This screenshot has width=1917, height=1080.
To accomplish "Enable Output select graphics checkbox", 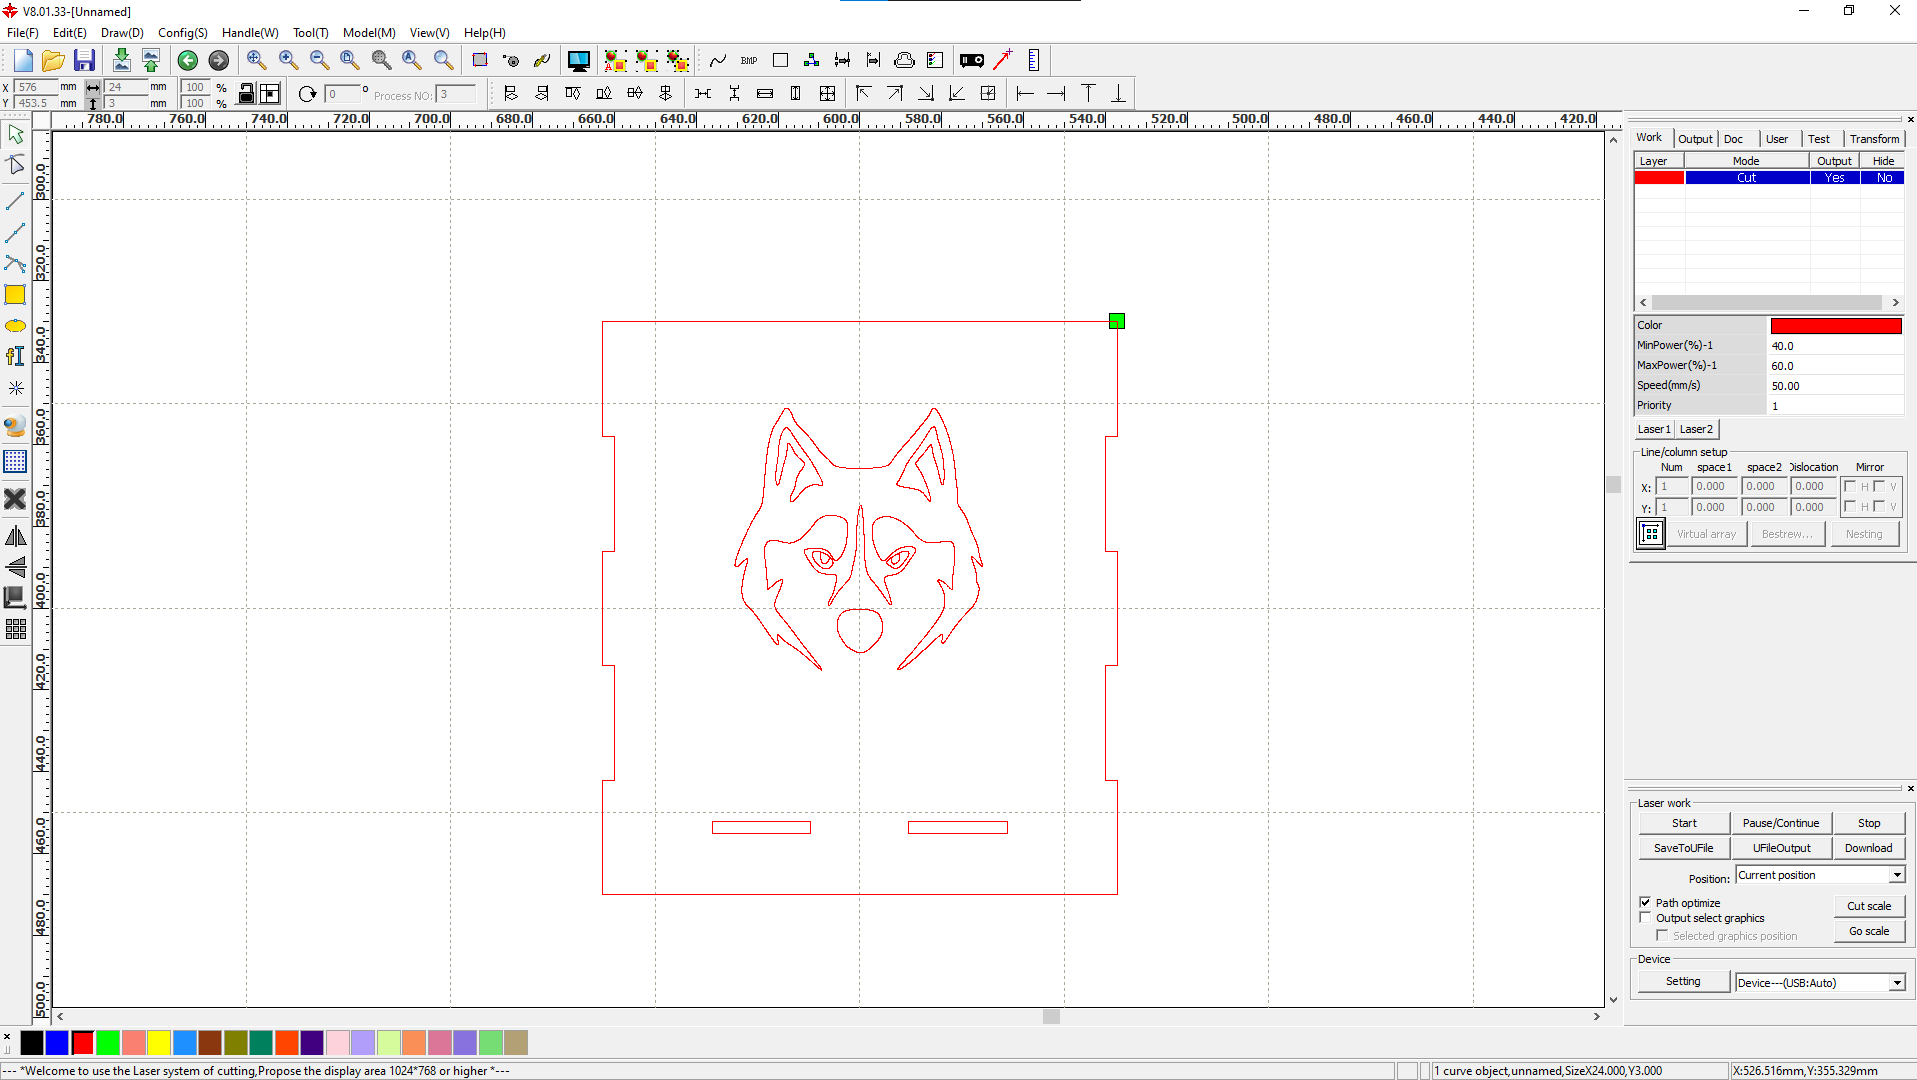I will click(1645, 918).
